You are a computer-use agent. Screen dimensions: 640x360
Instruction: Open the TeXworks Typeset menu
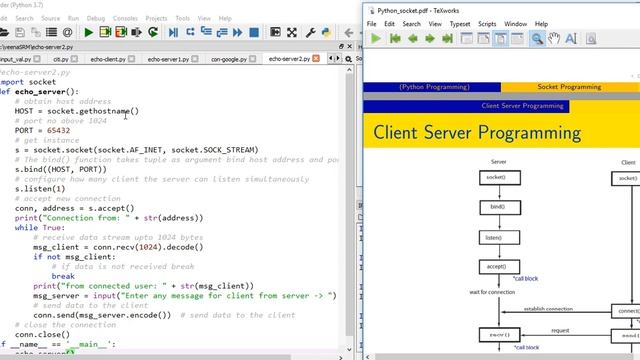click(x=460, y=24)
